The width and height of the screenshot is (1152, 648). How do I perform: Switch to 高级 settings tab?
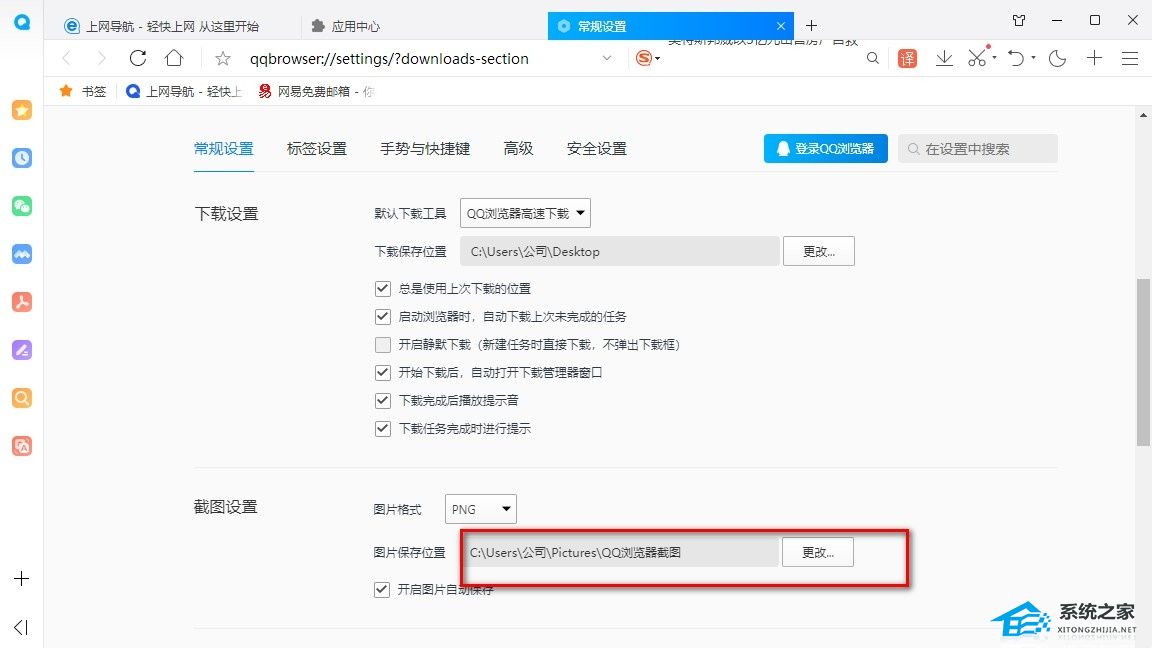click(518, 148)
